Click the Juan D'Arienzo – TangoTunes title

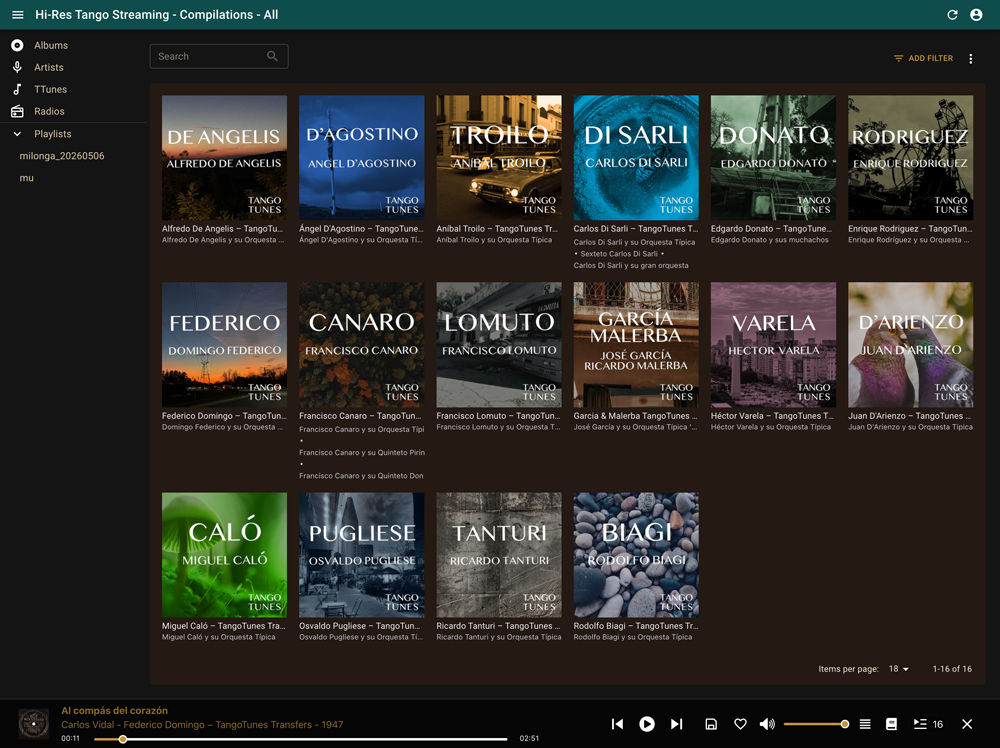(x=910, y=416)
